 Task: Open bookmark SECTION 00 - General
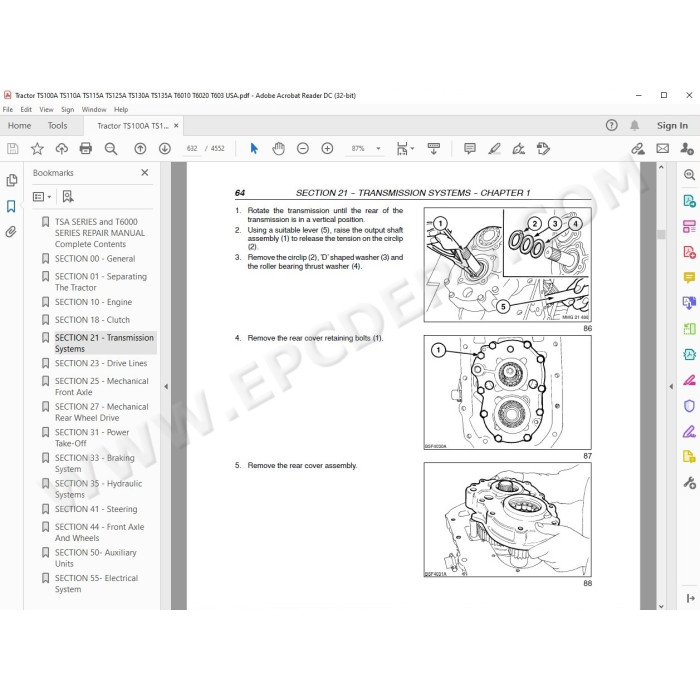pyautogui.click(x=95, y=258)
